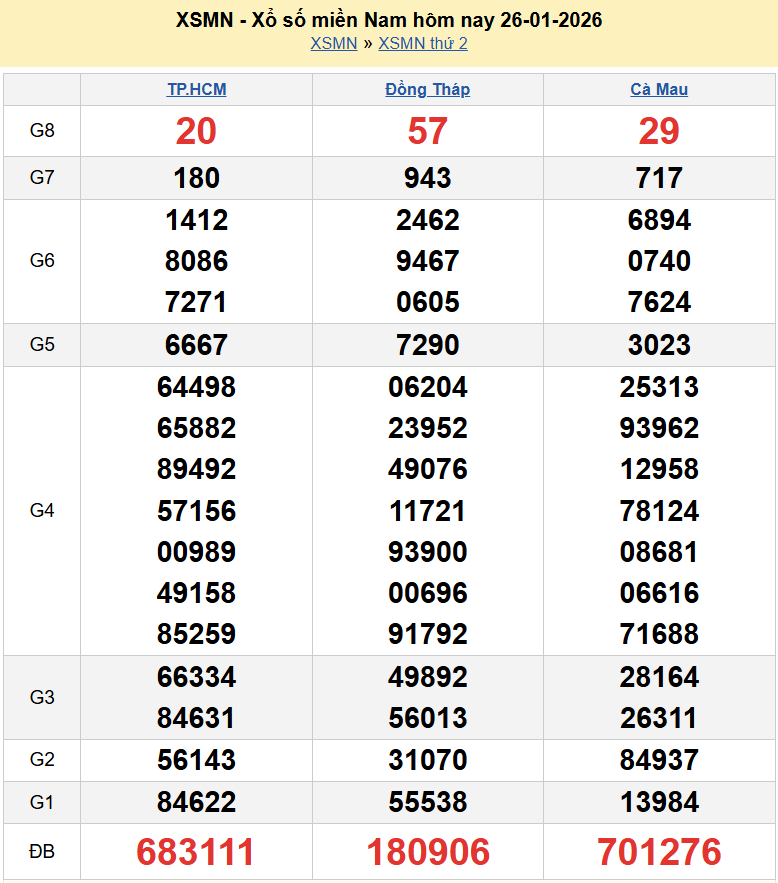Open the Đồng Tháp province link
This screenshot has width=778, height=883.
click(x=427, y=89)
